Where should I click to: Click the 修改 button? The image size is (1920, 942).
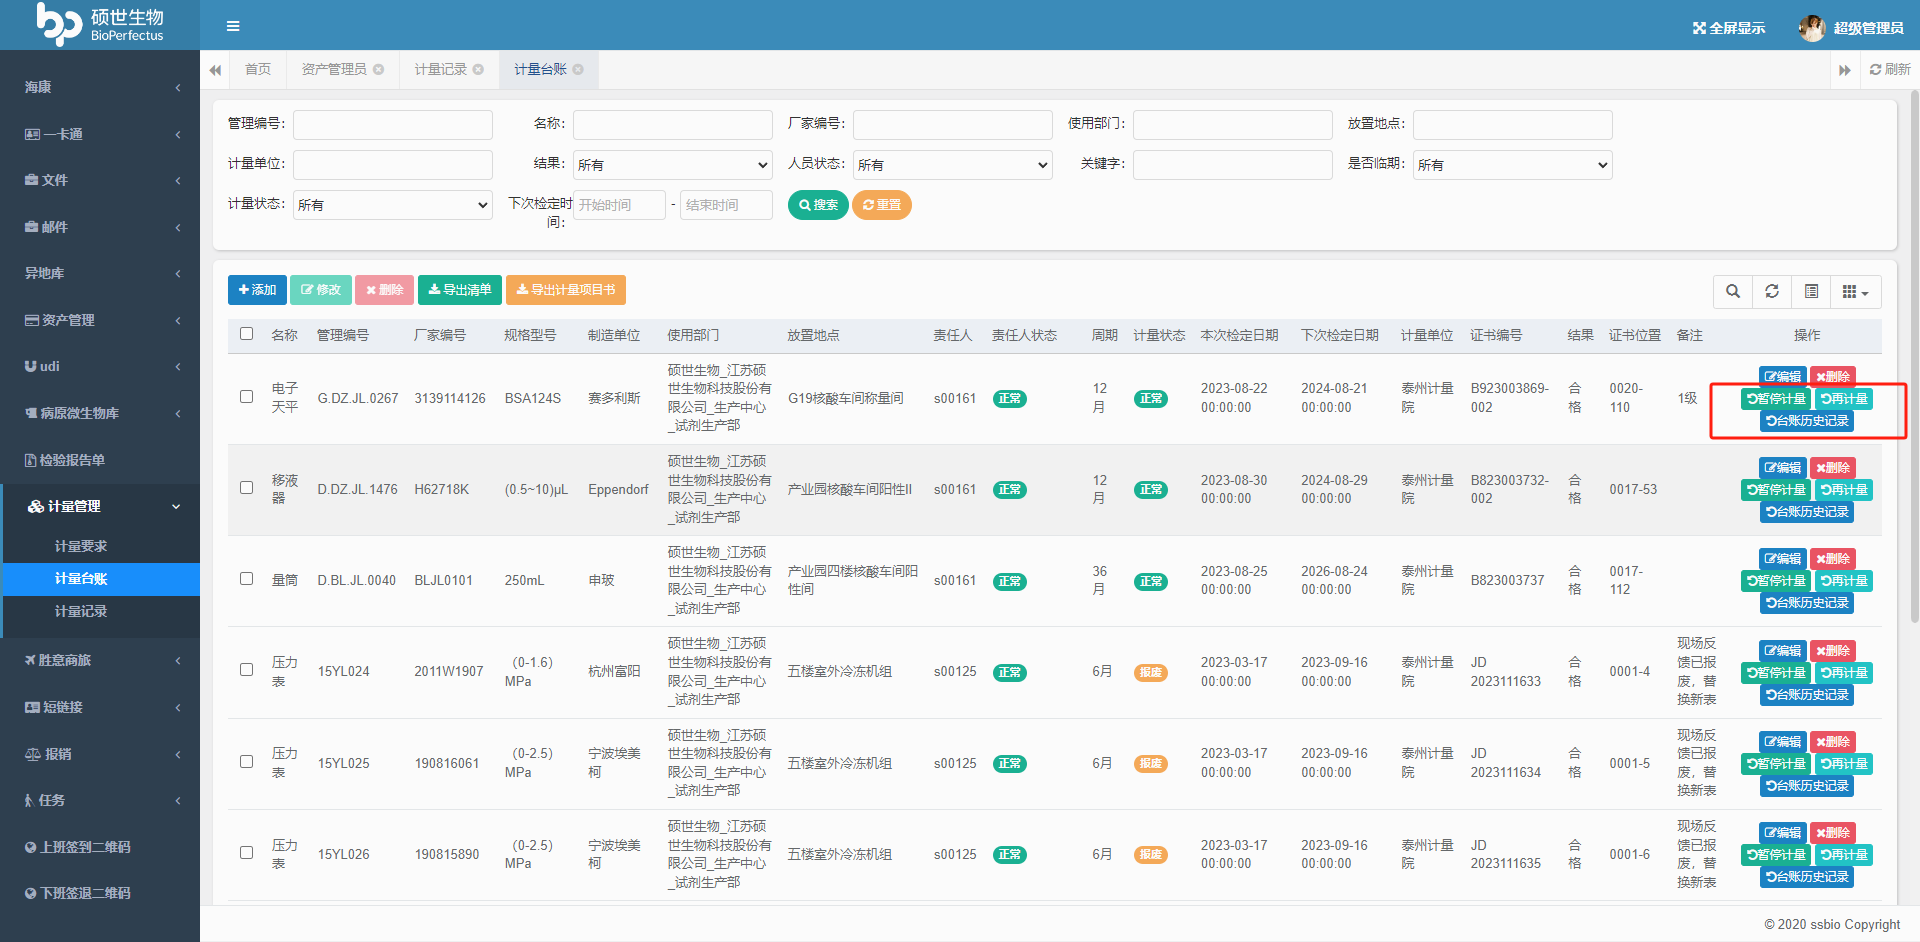point(321,290)
